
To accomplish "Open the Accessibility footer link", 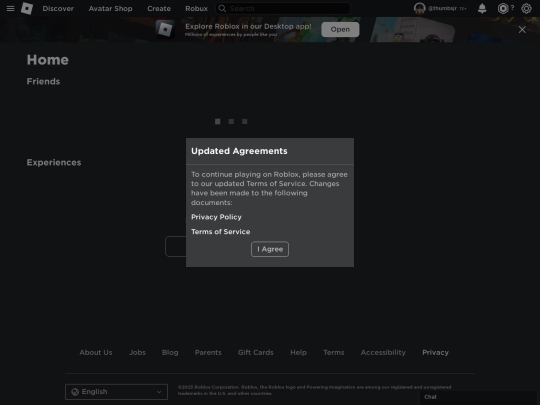I will (x=383, y=352).
